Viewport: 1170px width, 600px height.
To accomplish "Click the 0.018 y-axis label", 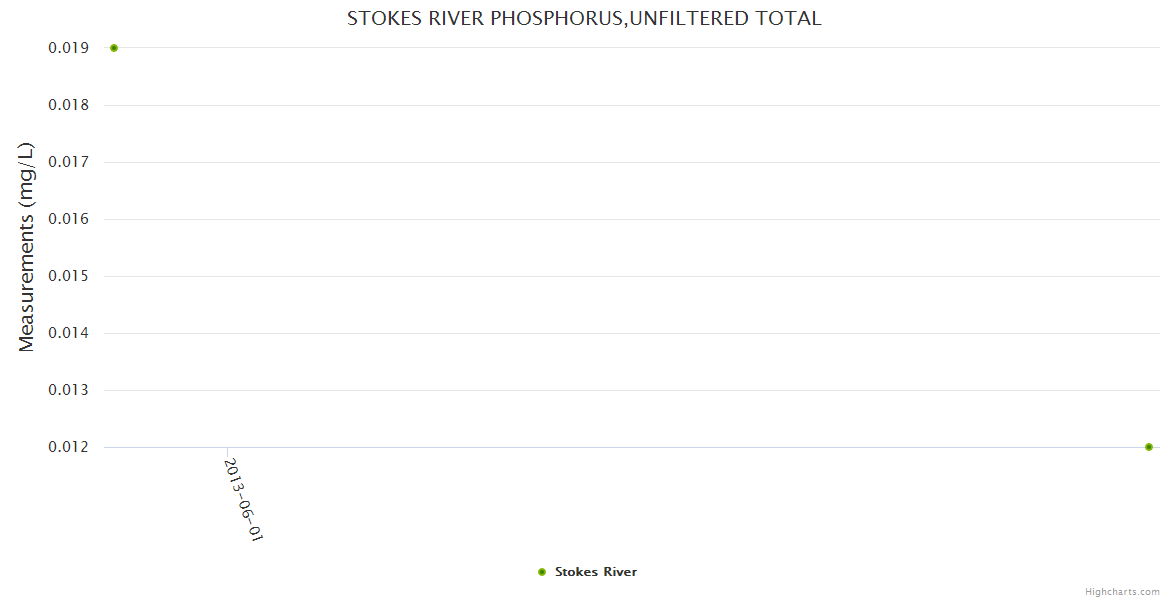I will coord(68,105).
